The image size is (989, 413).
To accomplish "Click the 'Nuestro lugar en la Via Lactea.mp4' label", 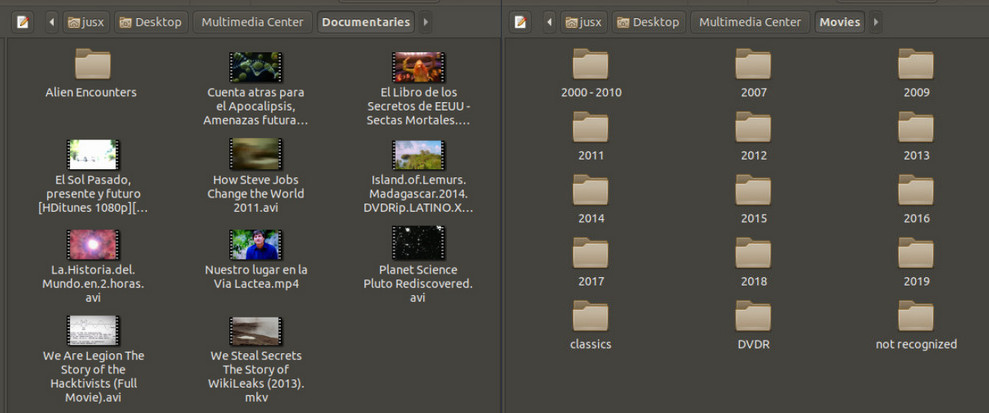I will point(255,276).
